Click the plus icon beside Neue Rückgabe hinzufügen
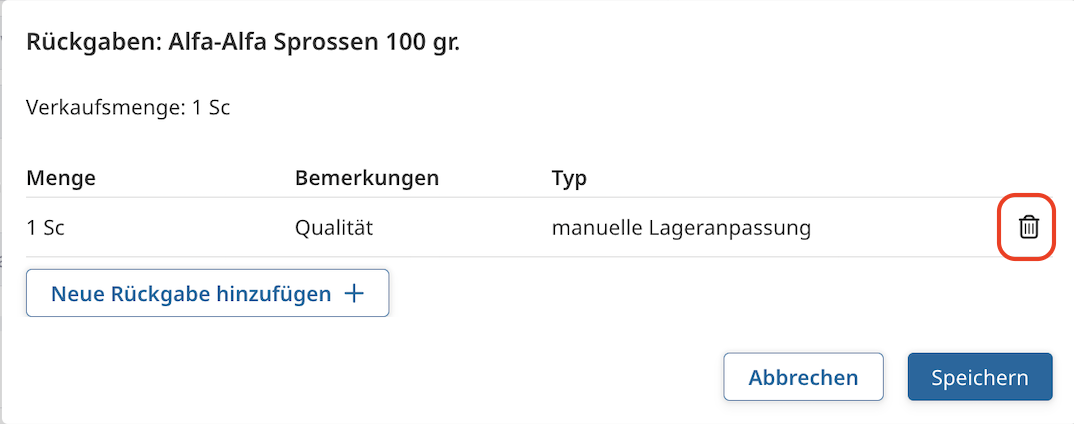 click(x=354, y=294)
